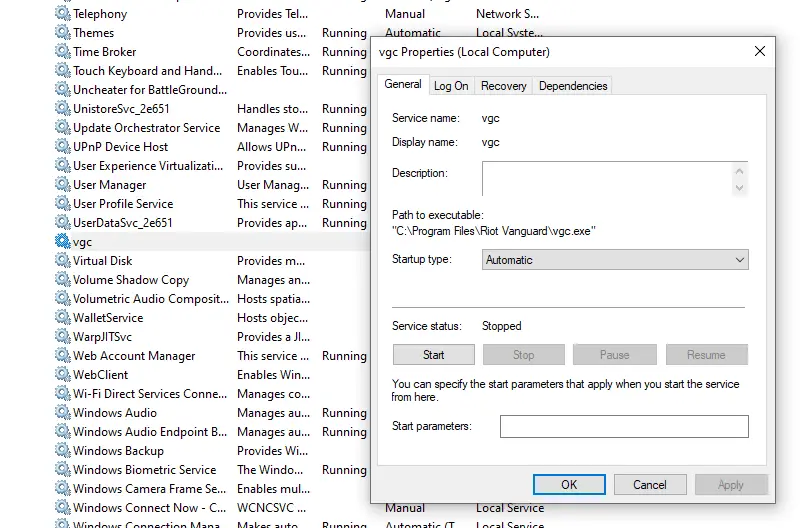Click the 'Manages co...' description of Wi-Fi Direct

273,393
